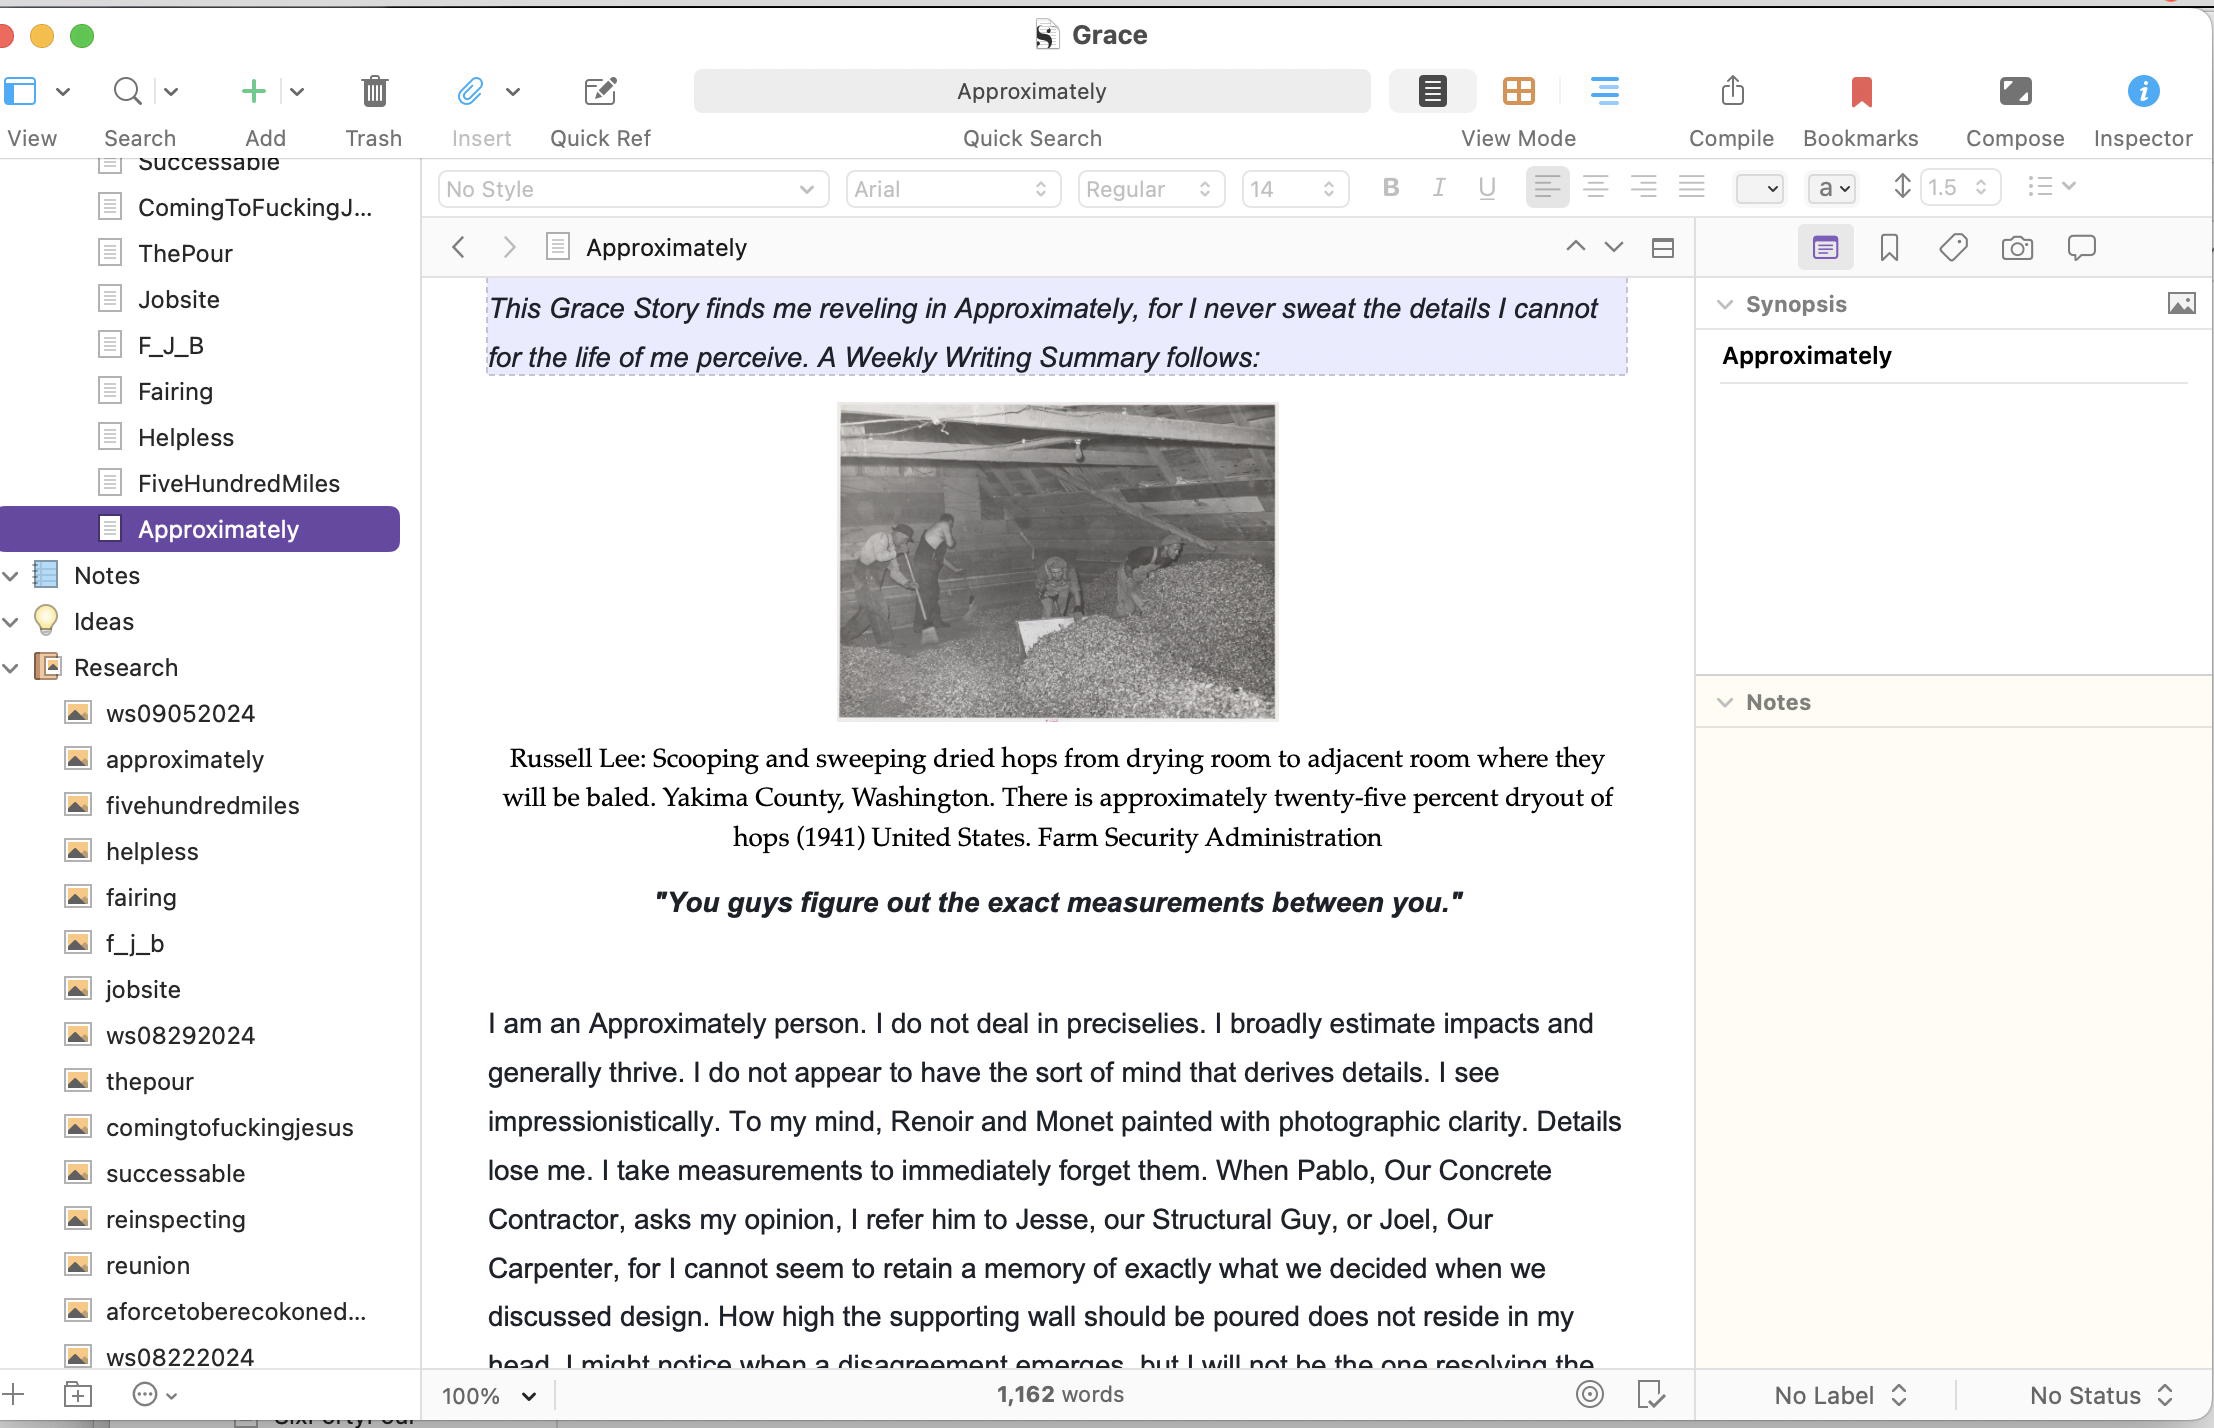Show inspector Bookmarks tab

[x=1889, y=248]
